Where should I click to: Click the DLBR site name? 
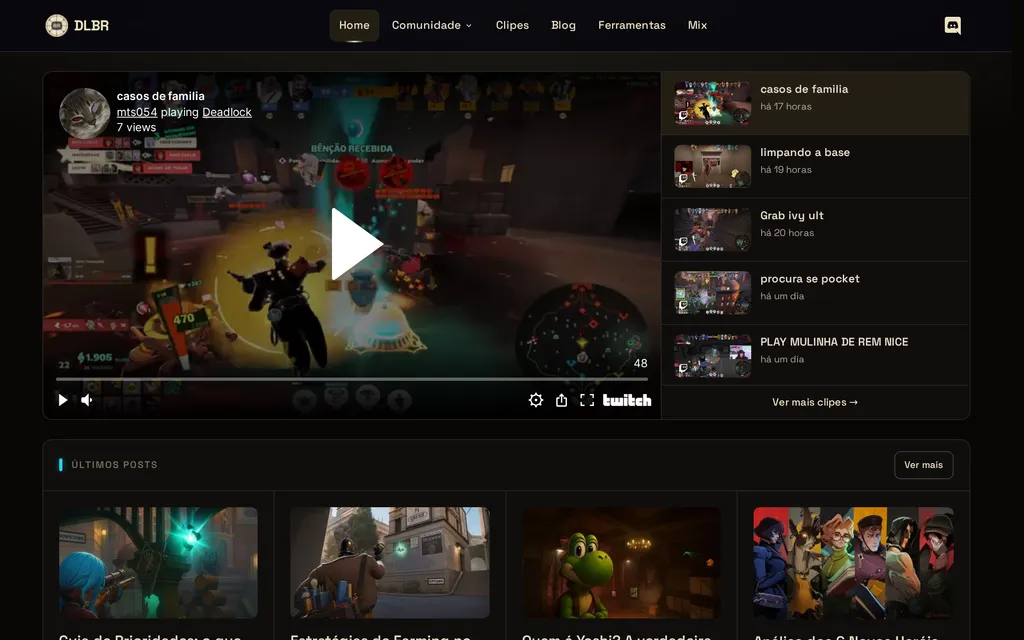pos(91,25)
